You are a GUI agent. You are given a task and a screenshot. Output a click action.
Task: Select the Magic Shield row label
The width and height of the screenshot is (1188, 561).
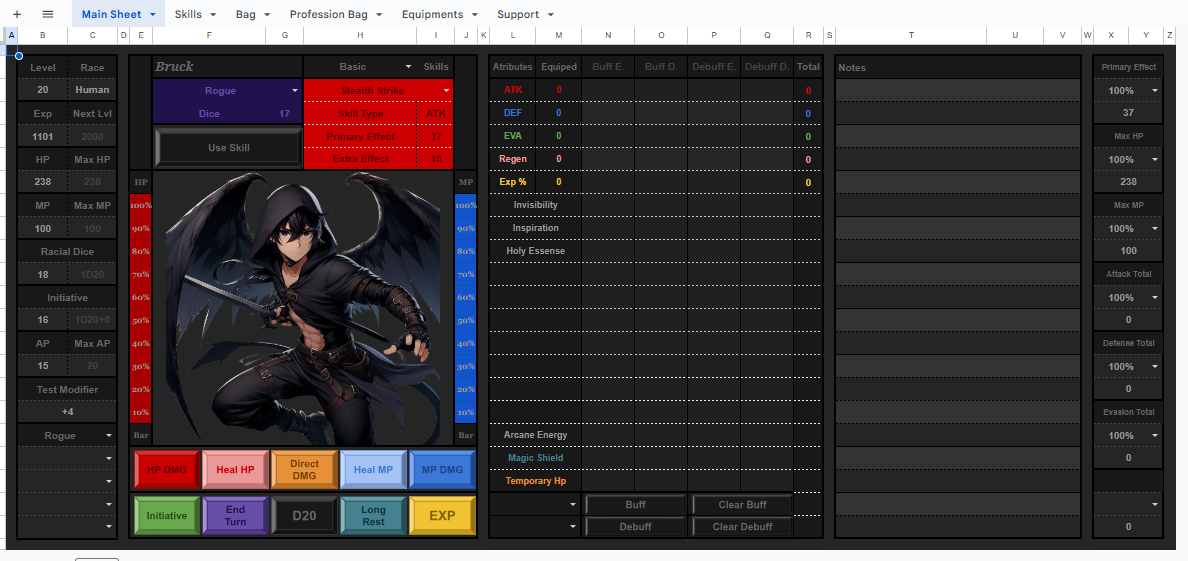click(x=536, y=458)
